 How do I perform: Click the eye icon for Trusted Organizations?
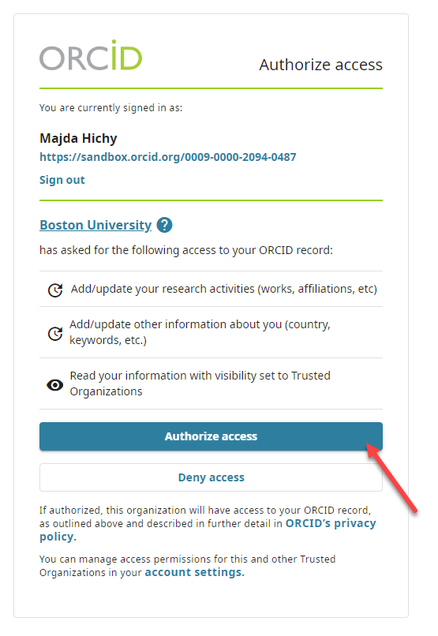click(55, 385)
